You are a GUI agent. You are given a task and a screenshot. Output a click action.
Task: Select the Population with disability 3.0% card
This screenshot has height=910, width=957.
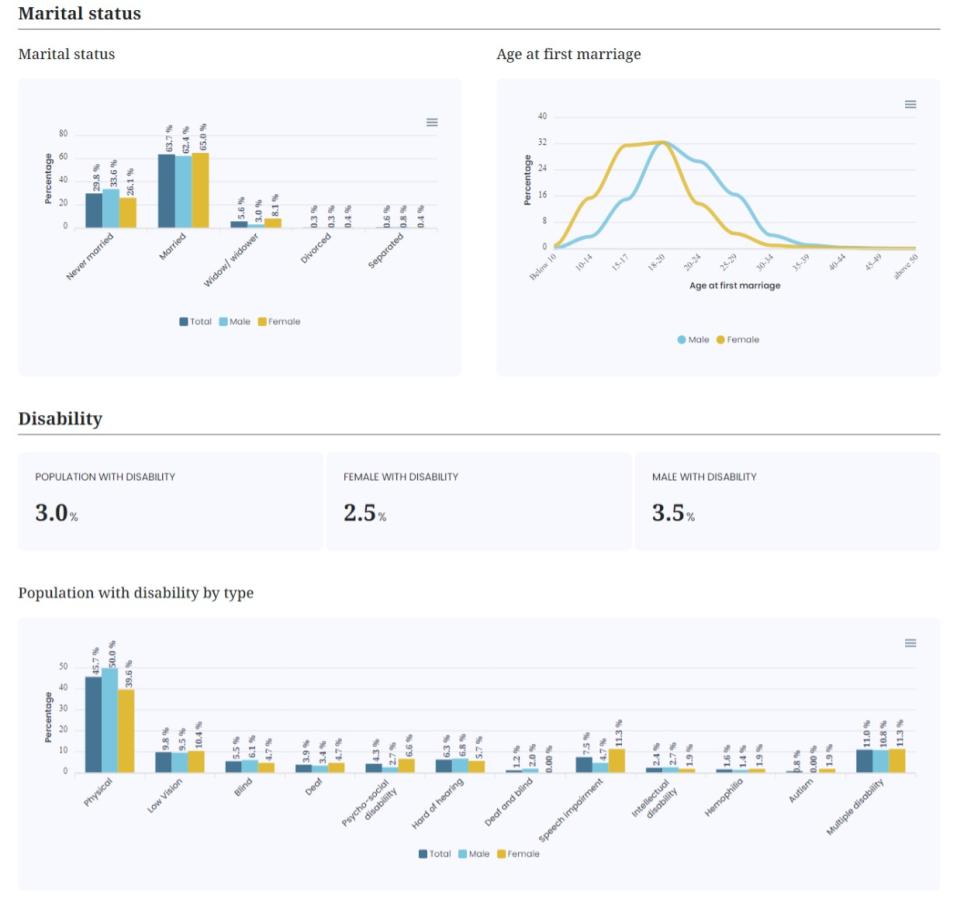click(x=170, y=501)
